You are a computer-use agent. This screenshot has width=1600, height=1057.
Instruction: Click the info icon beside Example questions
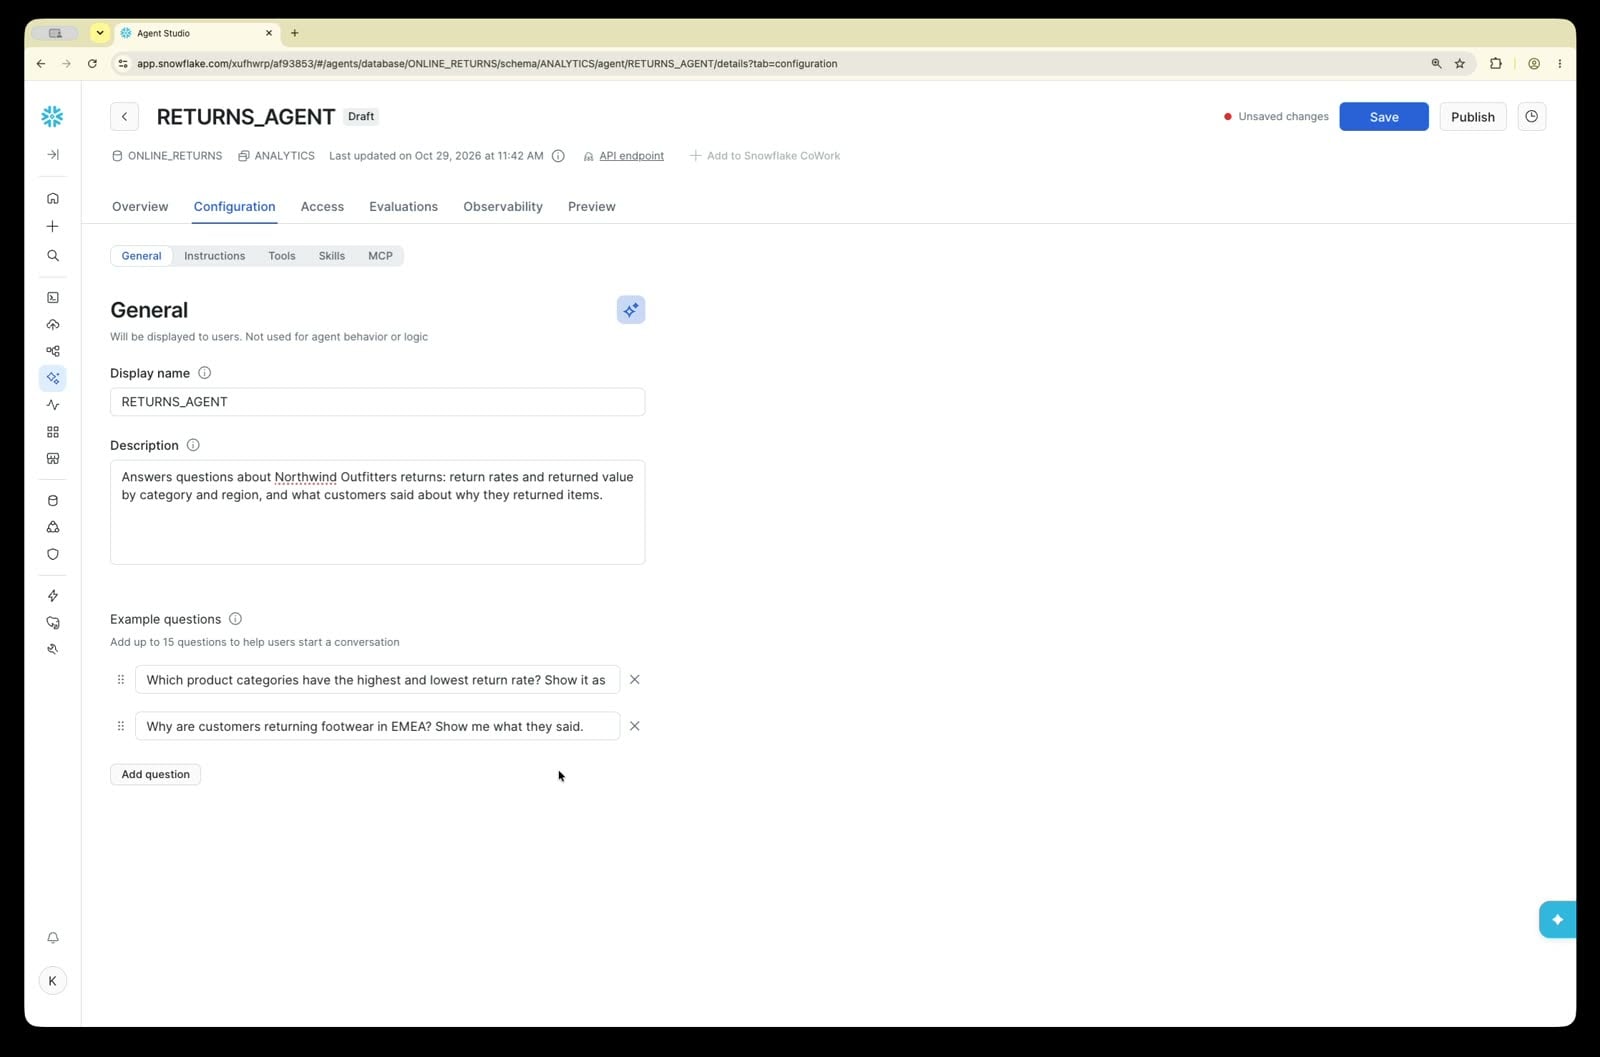coord(235,619)
